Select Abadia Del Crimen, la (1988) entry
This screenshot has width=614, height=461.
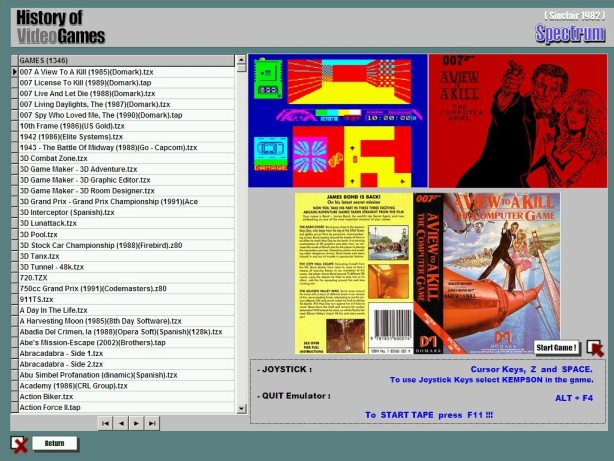click(126, 331)
